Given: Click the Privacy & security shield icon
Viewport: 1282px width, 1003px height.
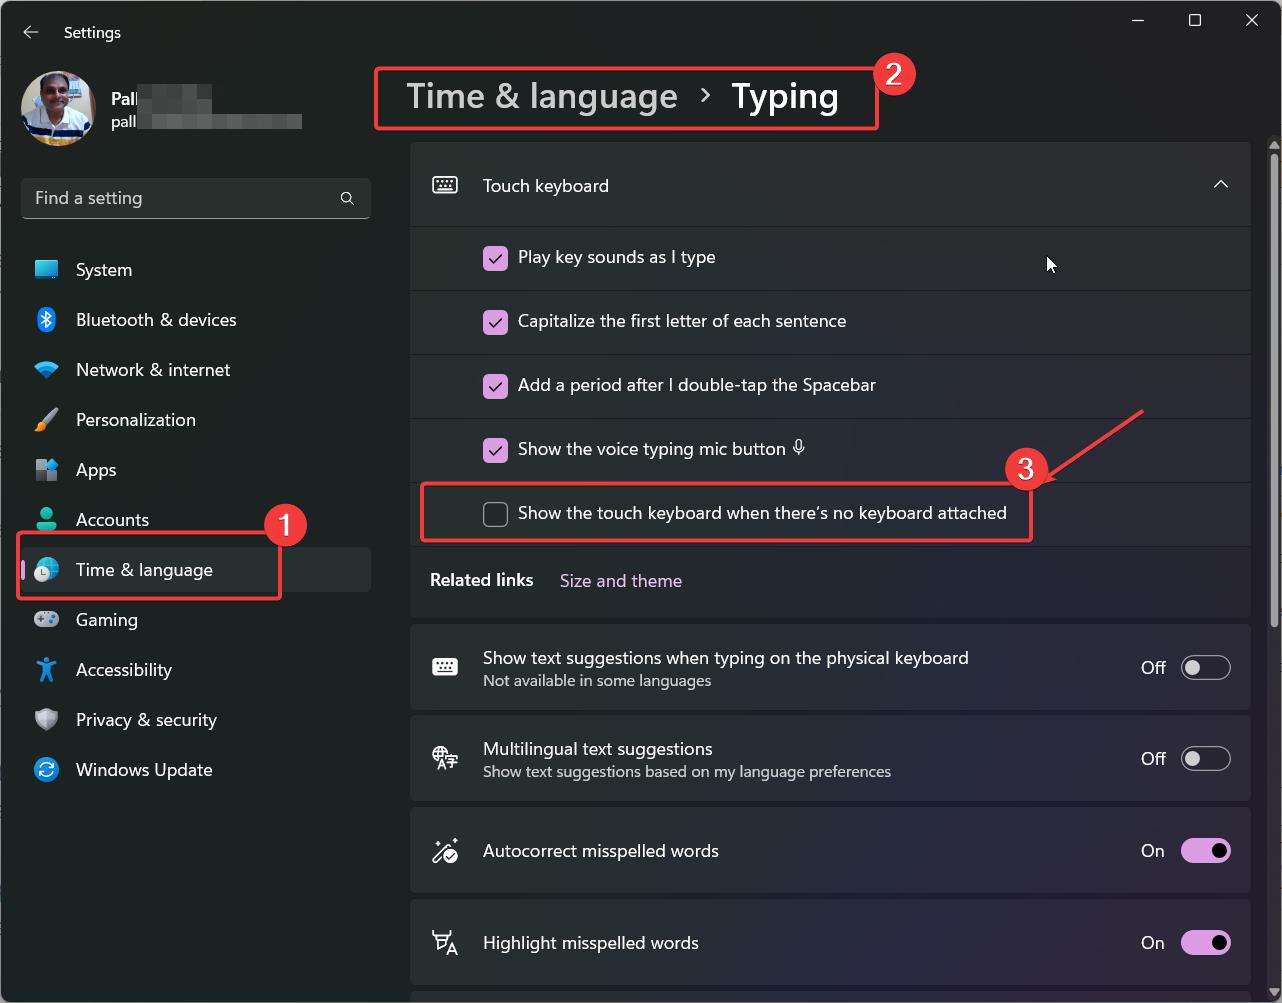Looking at the screenshot, I should [x=46, y=720].
